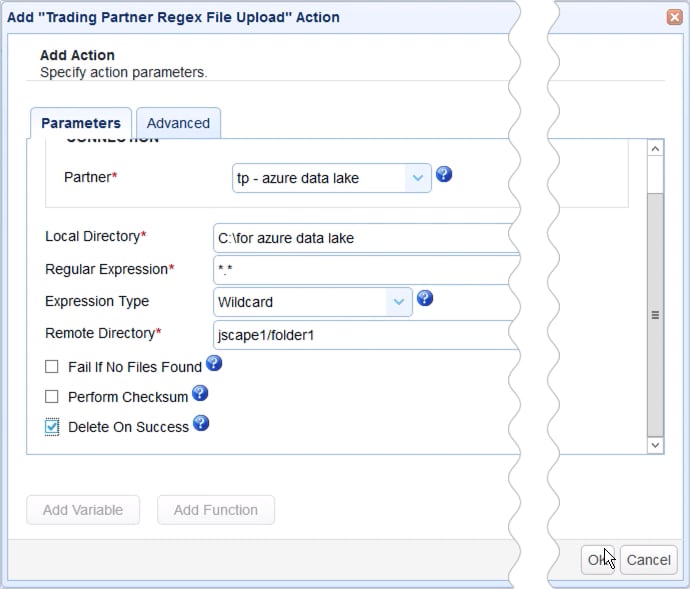Click help icon next to Partner dropdown

point(445,174)
